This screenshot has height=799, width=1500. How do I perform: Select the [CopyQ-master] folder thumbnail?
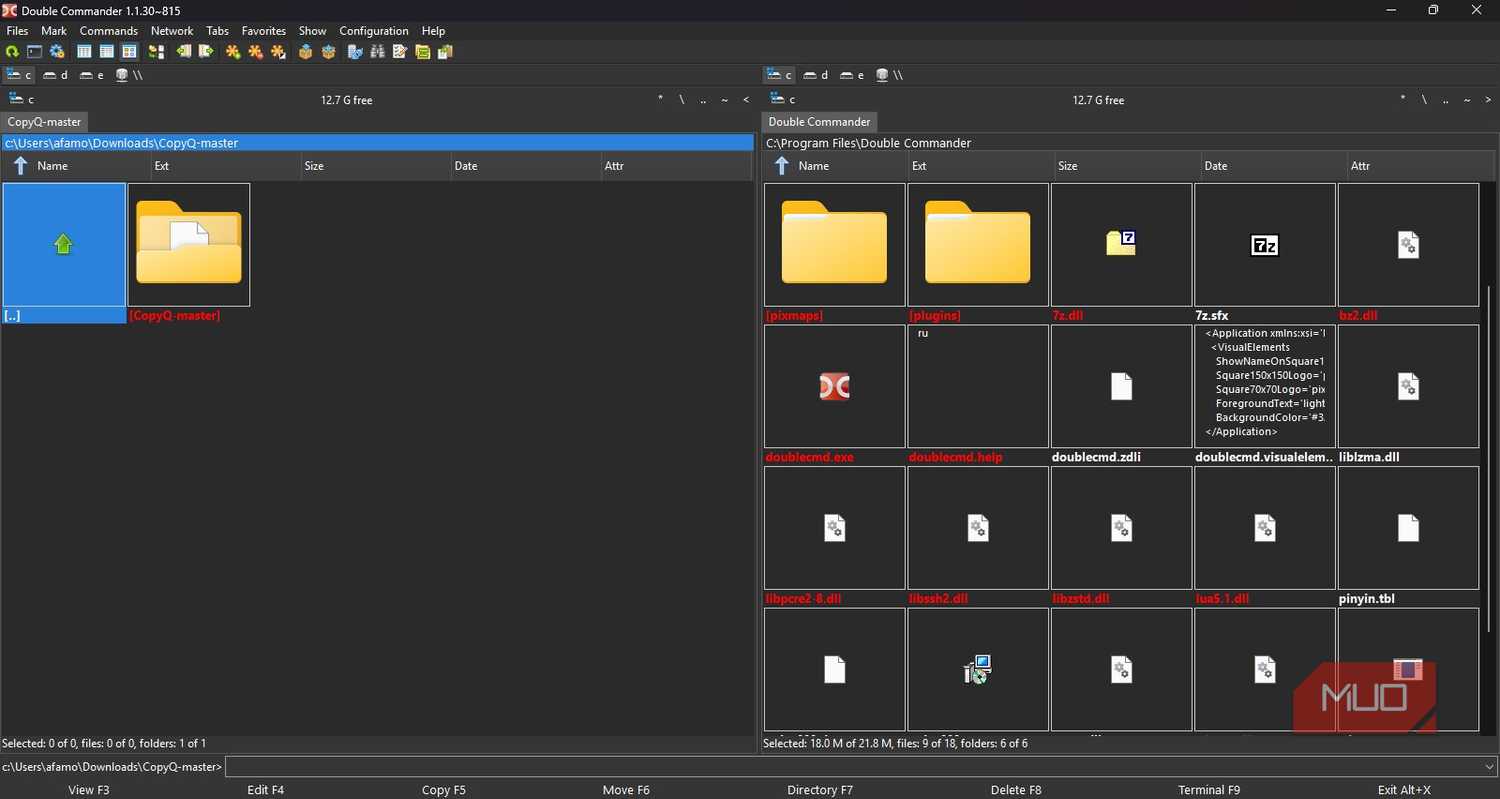point(189,252)
